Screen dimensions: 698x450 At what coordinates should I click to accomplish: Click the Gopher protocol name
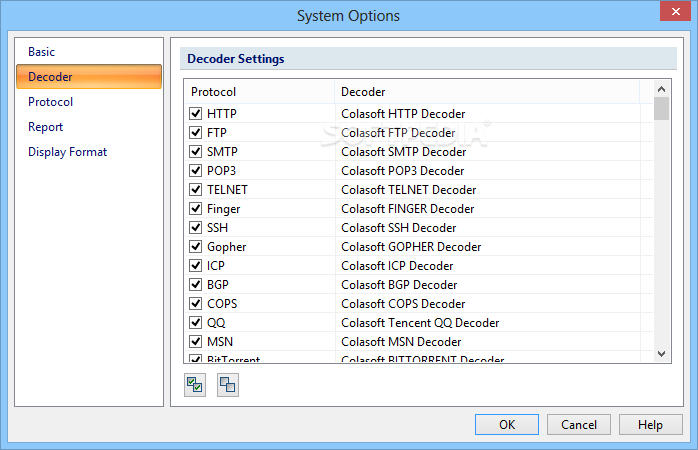tap(227, 247)
